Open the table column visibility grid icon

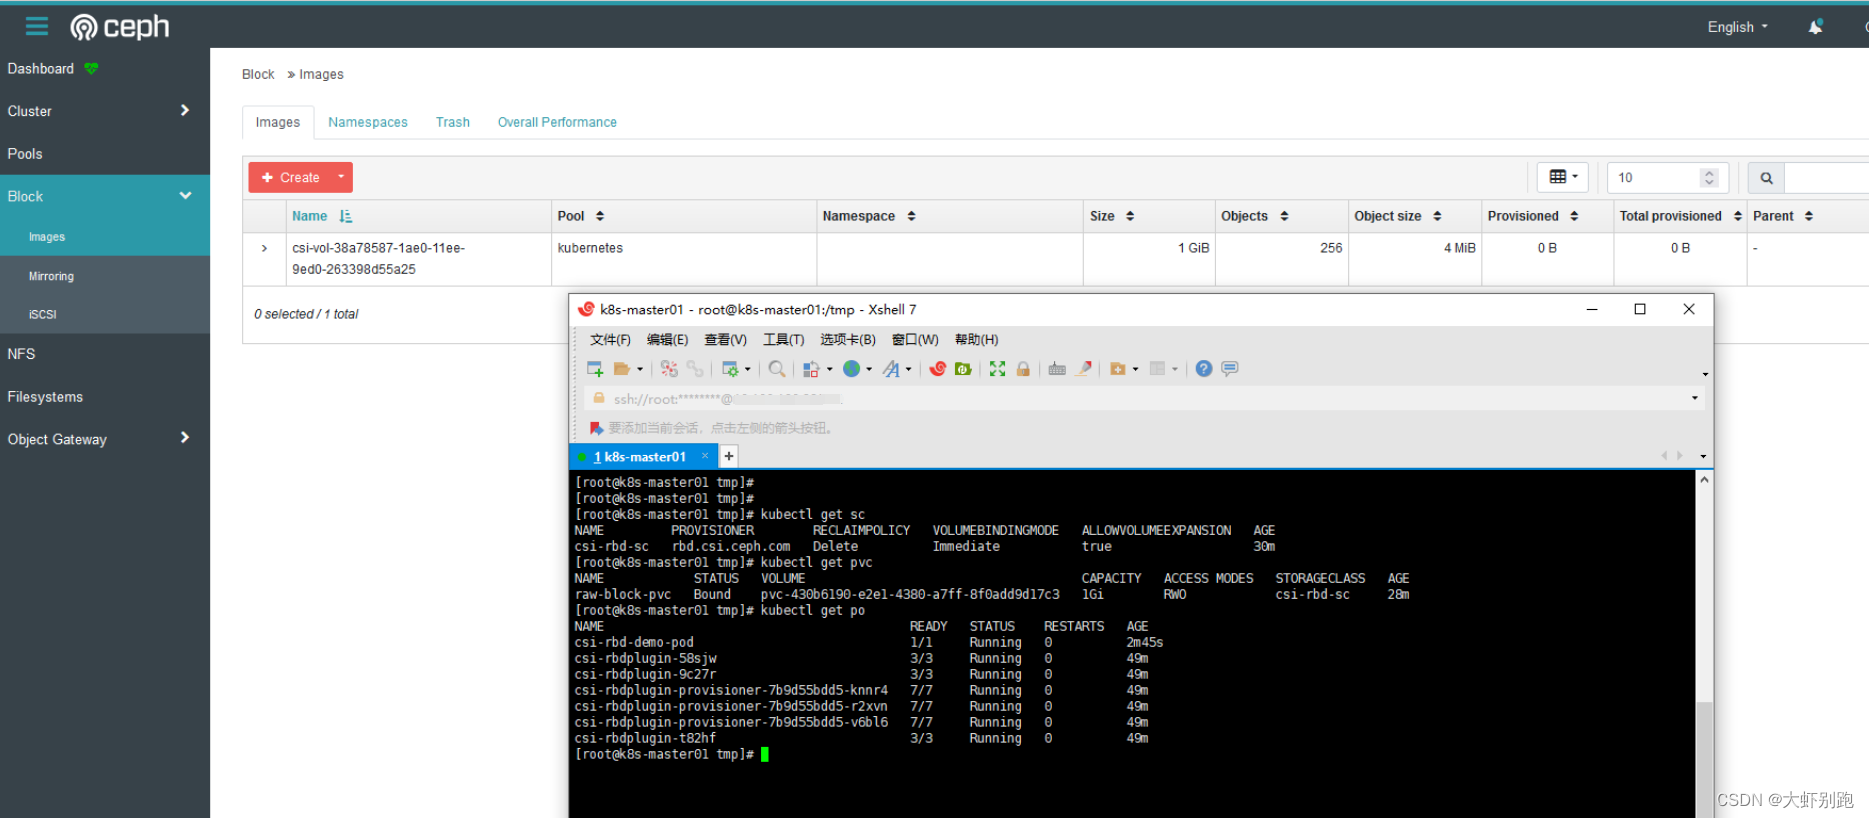[1562, 177]
